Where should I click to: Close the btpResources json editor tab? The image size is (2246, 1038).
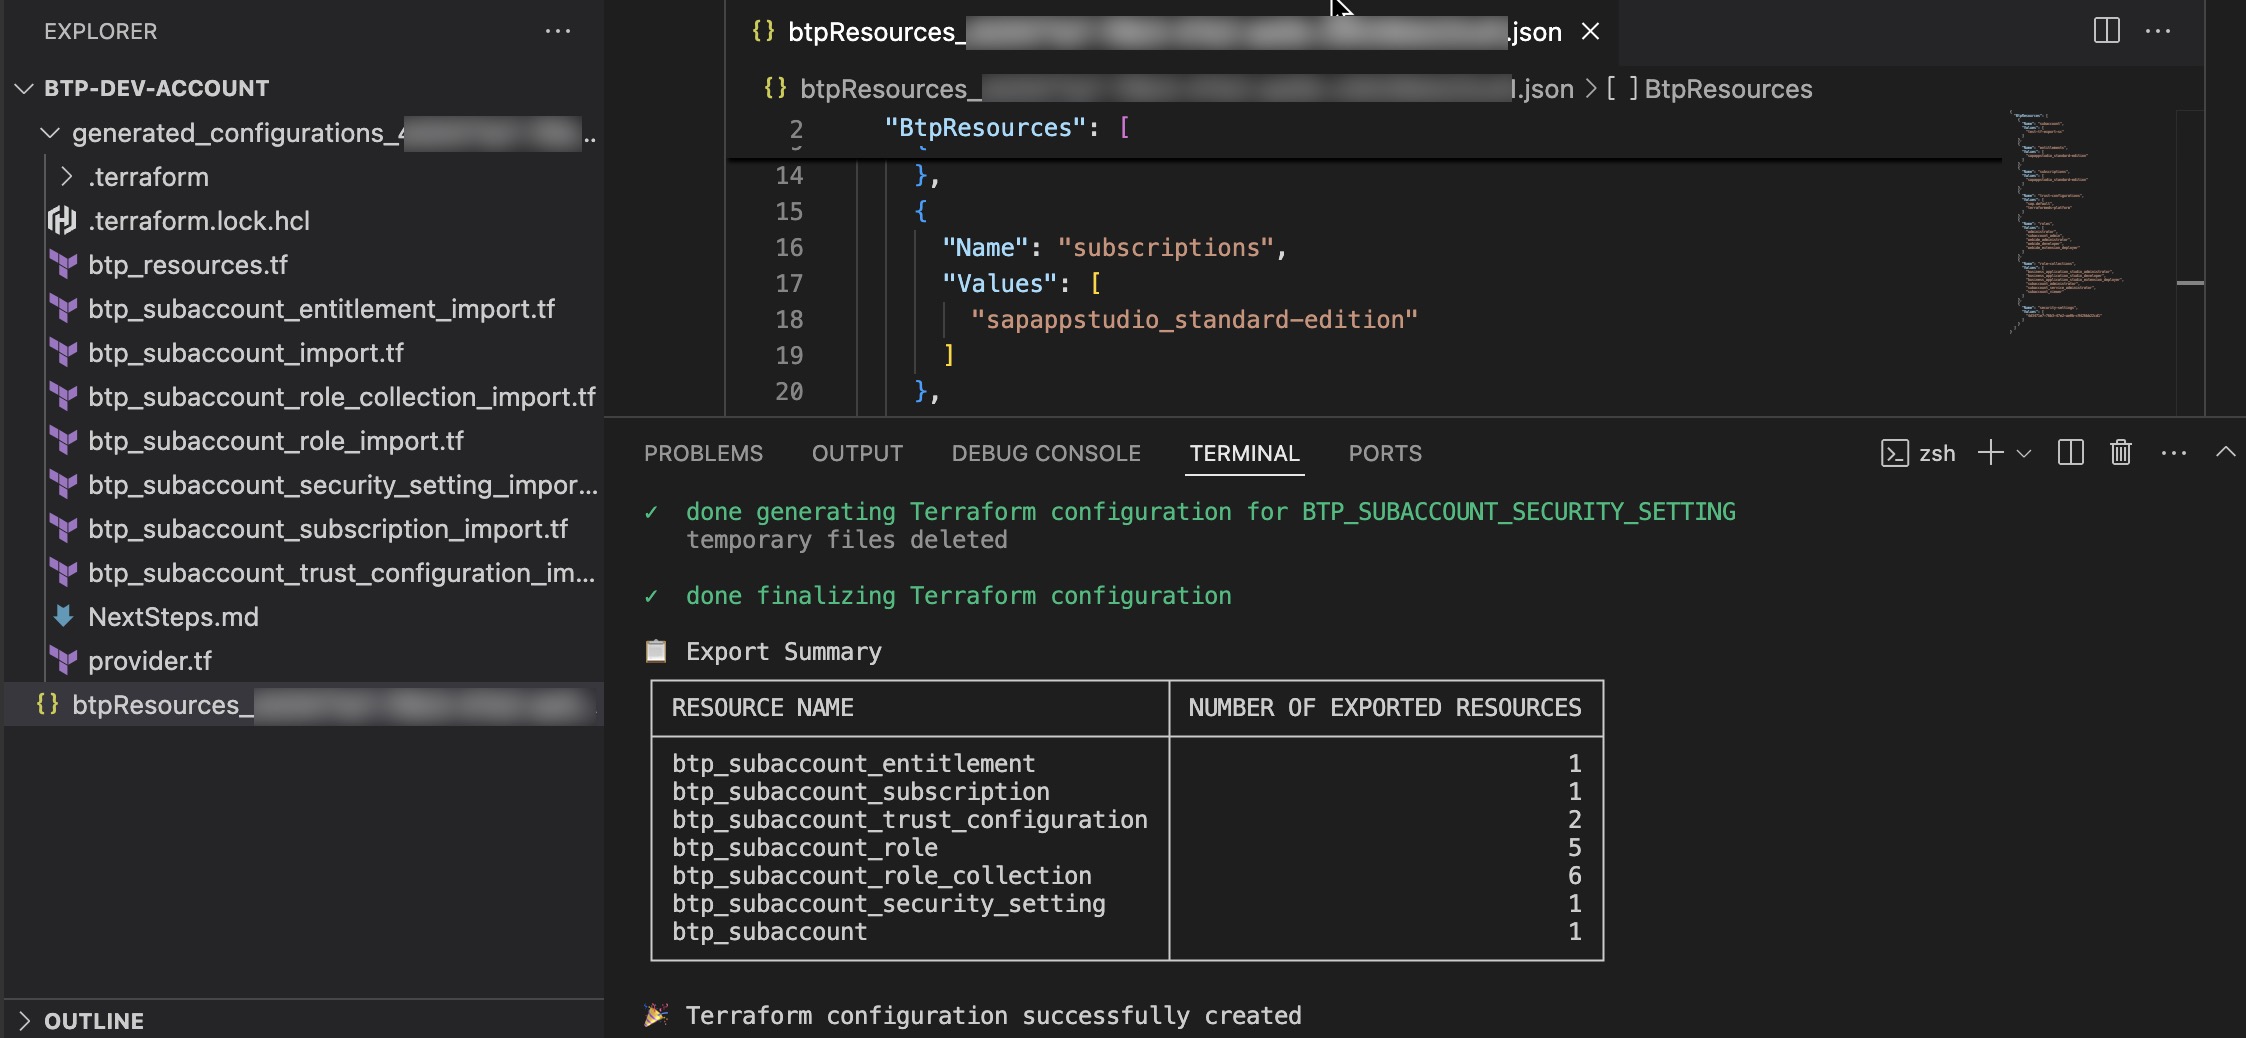pyautogui.click(x=1590, y=32)
